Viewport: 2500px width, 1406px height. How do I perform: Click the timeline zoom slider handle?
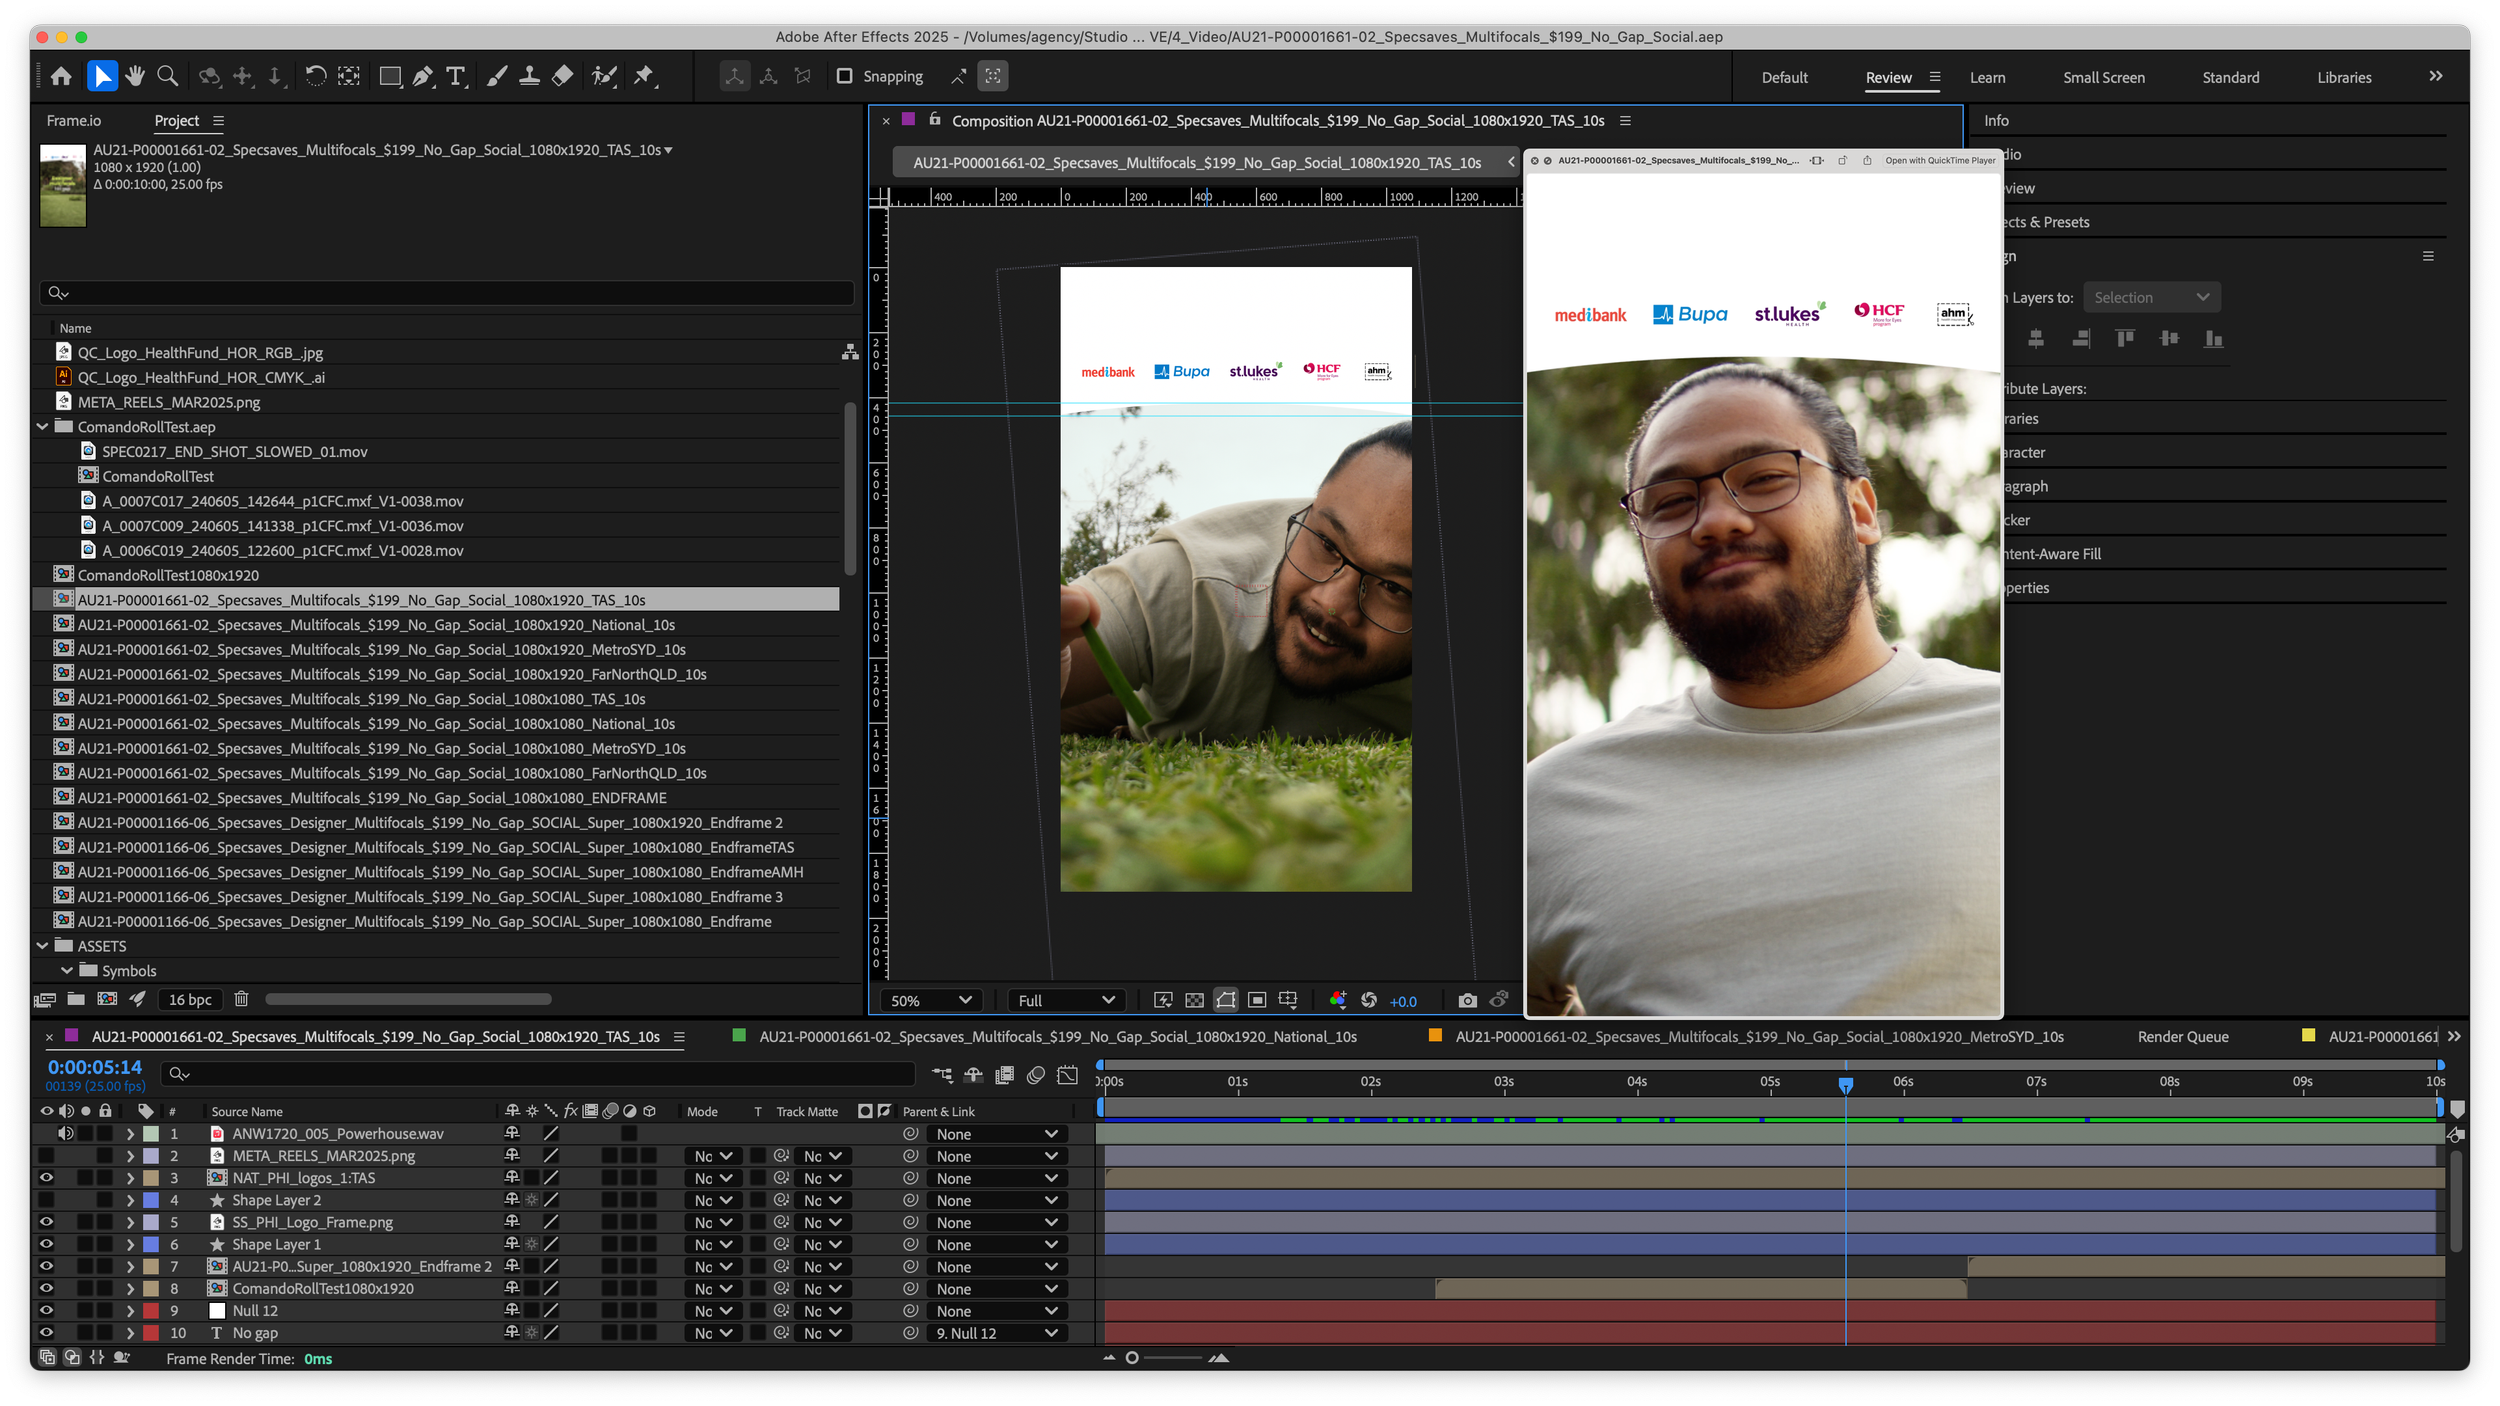point(1132,1358)
